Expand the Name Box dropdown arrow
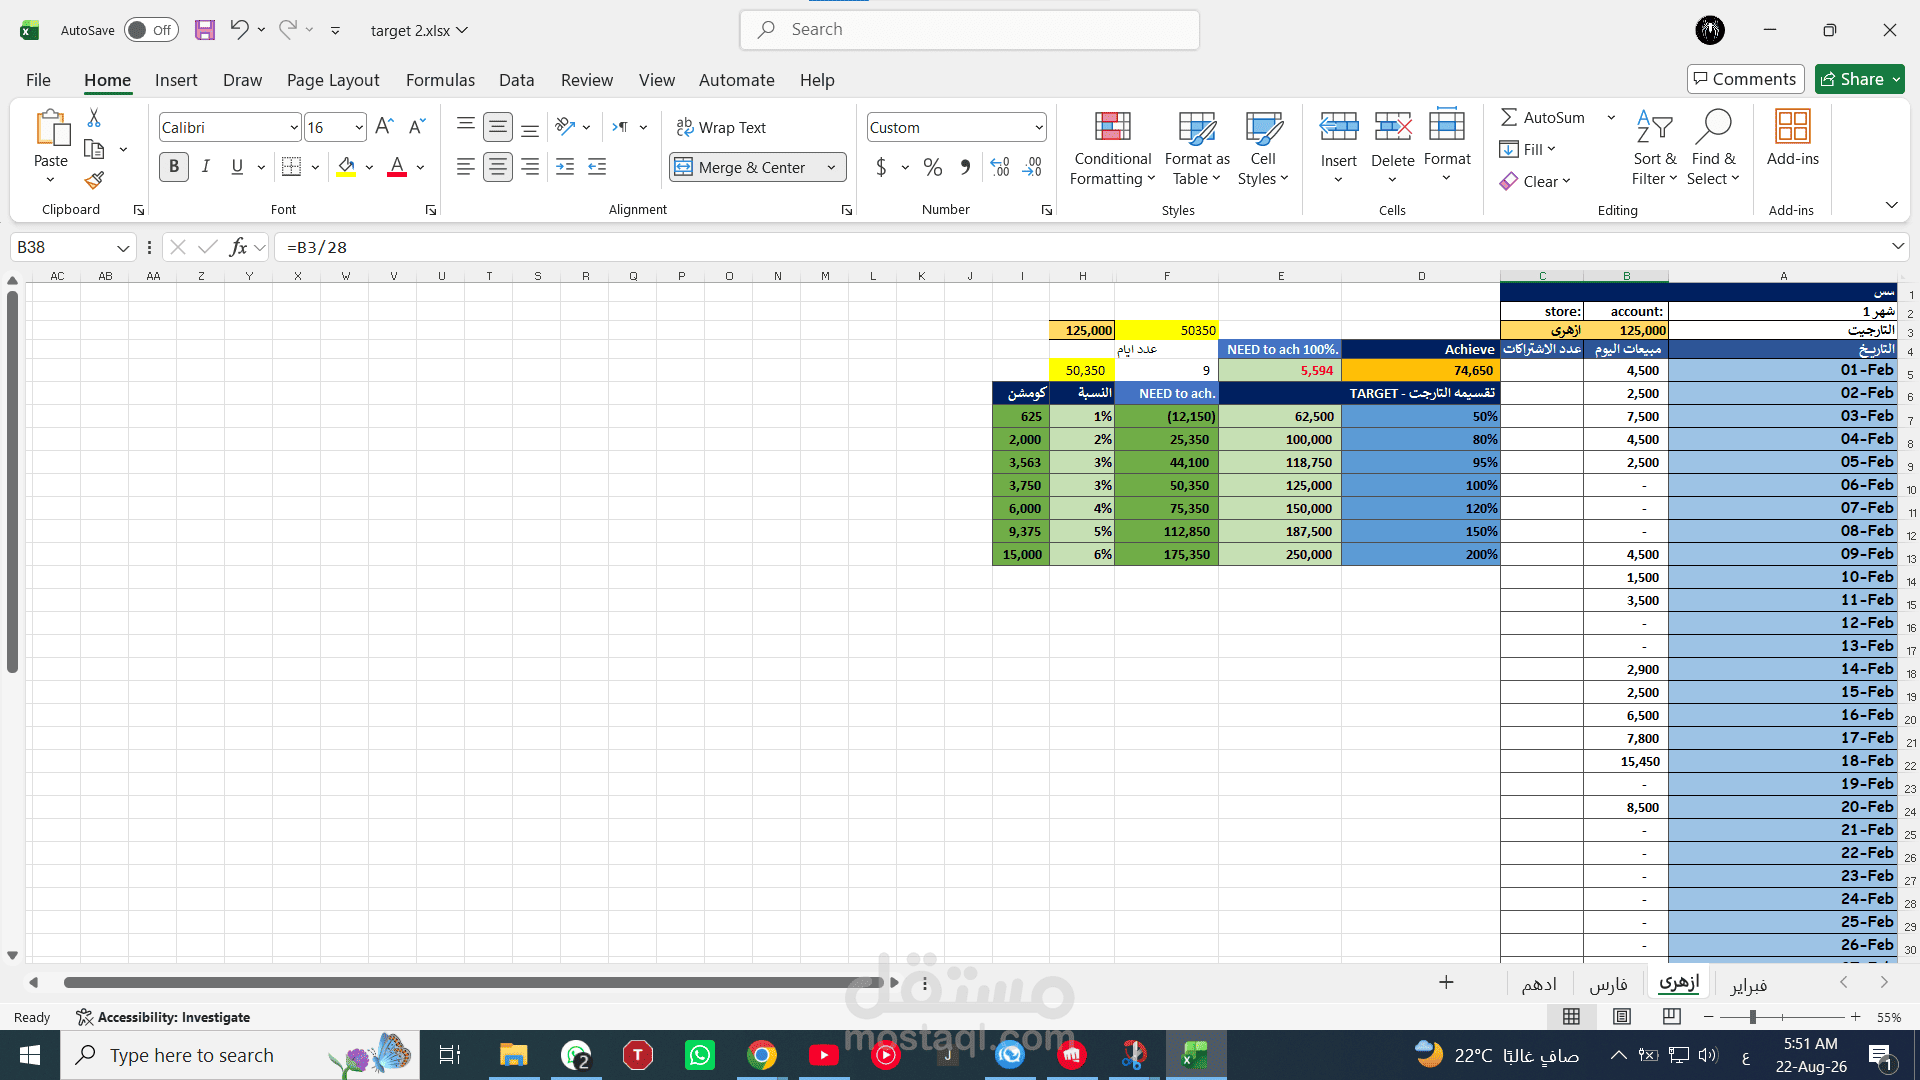The width and height of the screenshot is (1920, 1080). pos(123,247)
